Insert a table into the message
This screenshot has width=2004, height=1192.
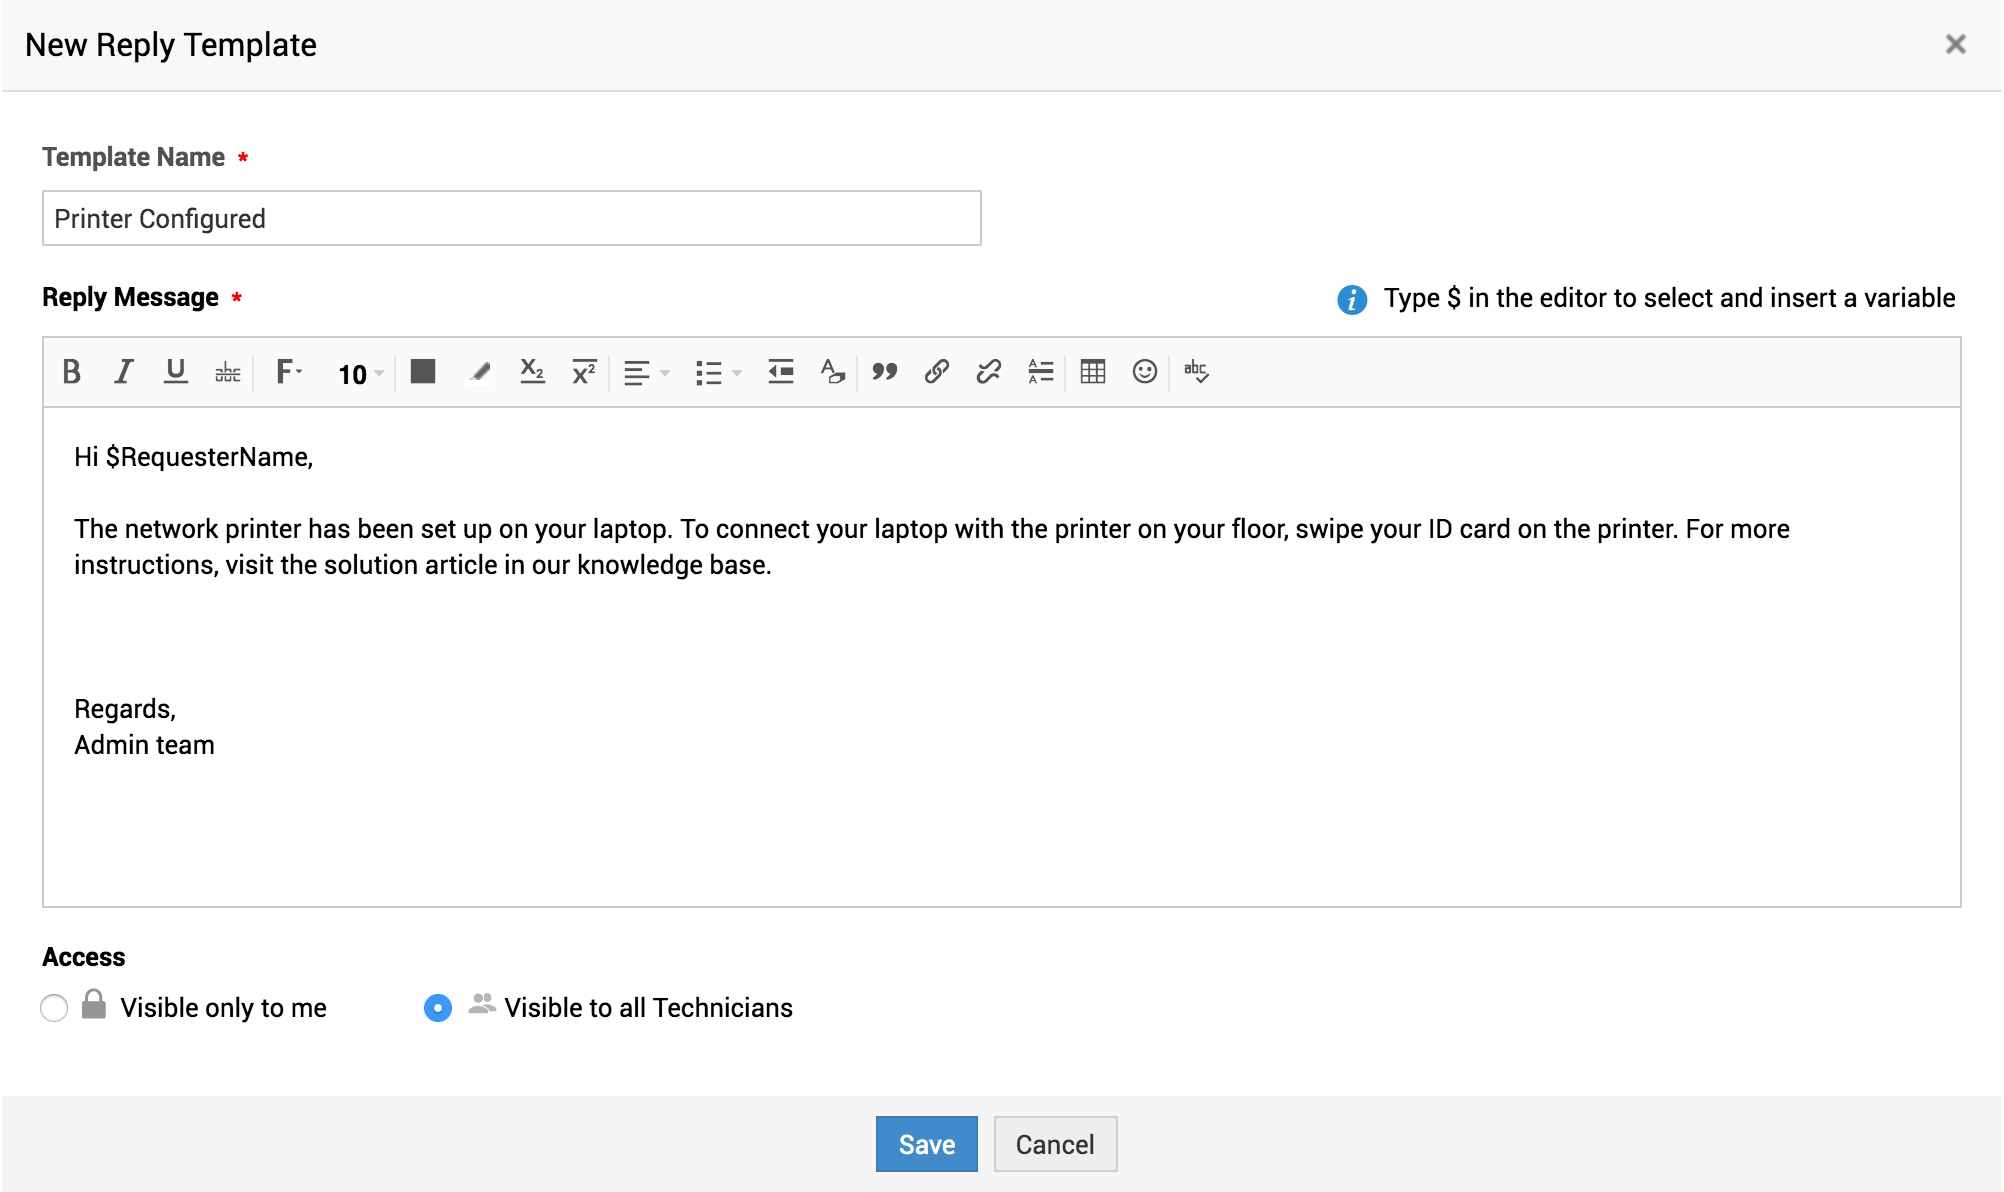[x=1092, y=372]
